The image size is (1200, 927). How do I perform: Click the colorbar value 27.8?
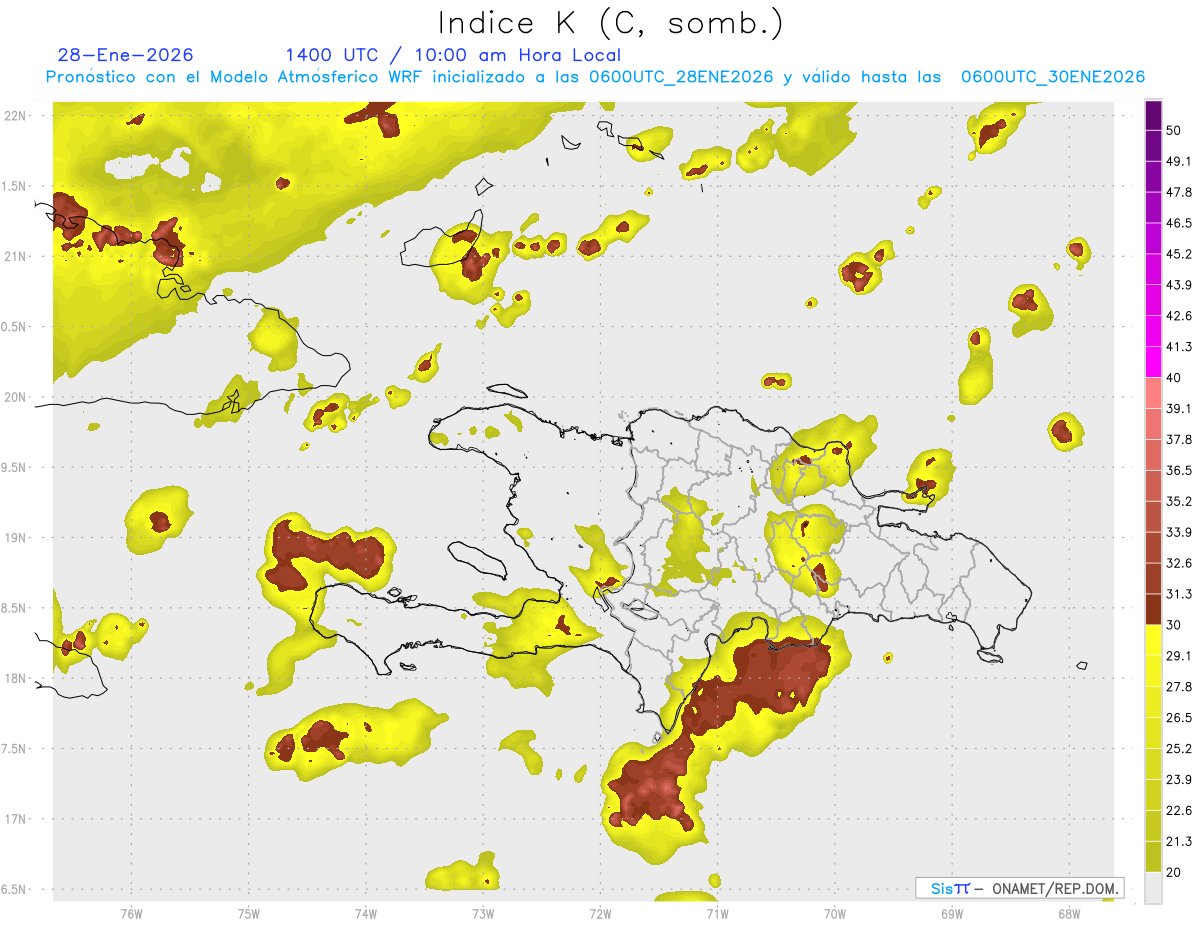[x=1179, y=687]
